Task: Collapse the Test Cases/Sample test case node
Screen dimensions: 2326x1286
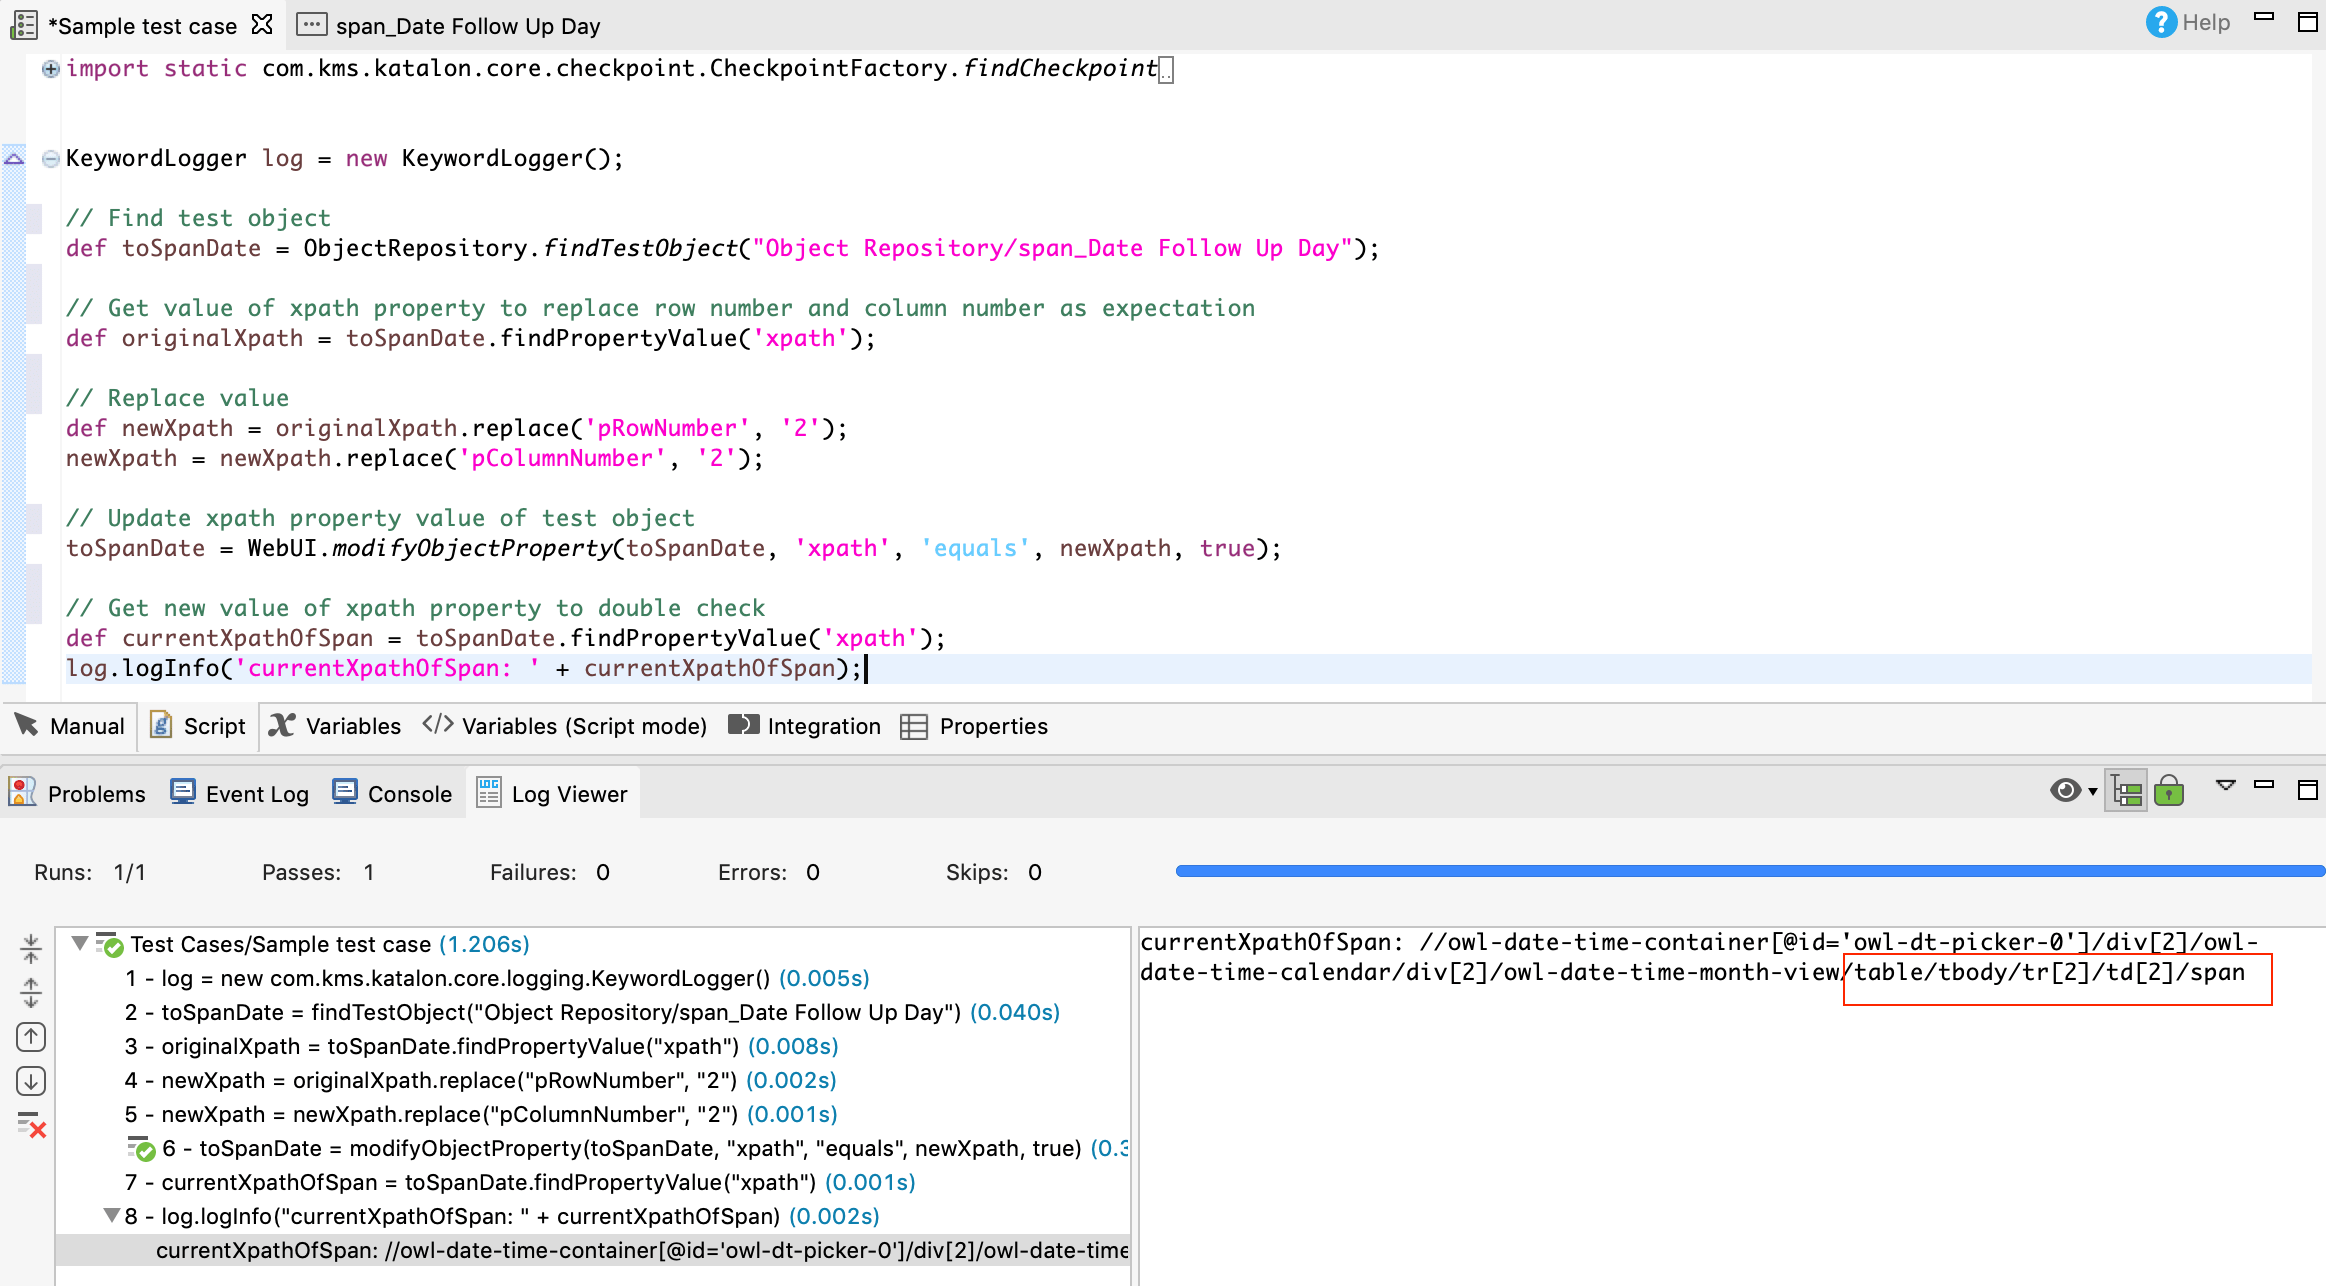Action: (x=80, y=943)
